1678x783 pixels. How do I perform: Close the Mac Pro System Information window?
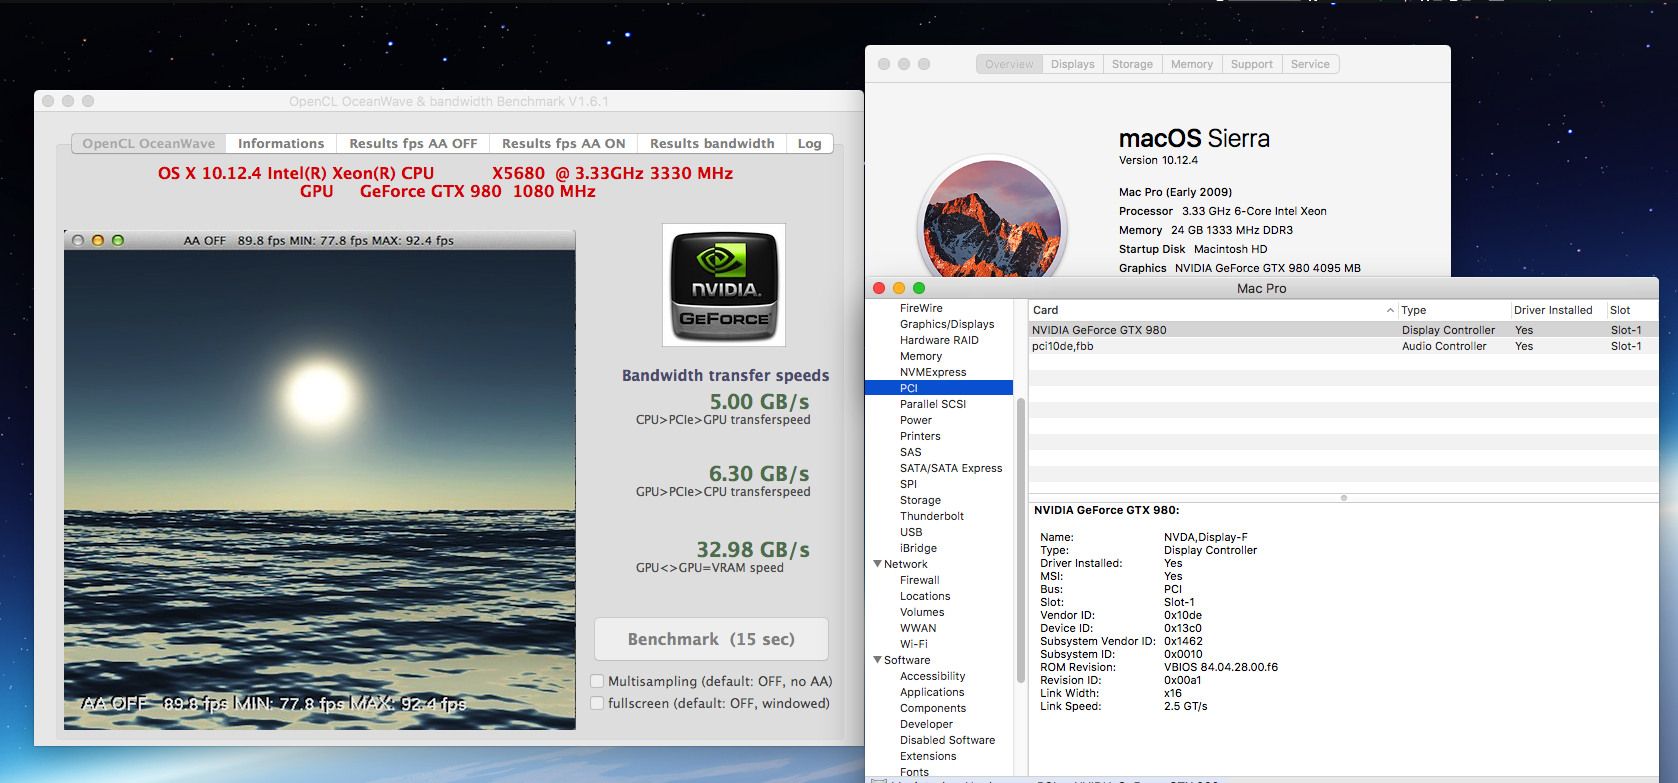click(x=879, y=288)
